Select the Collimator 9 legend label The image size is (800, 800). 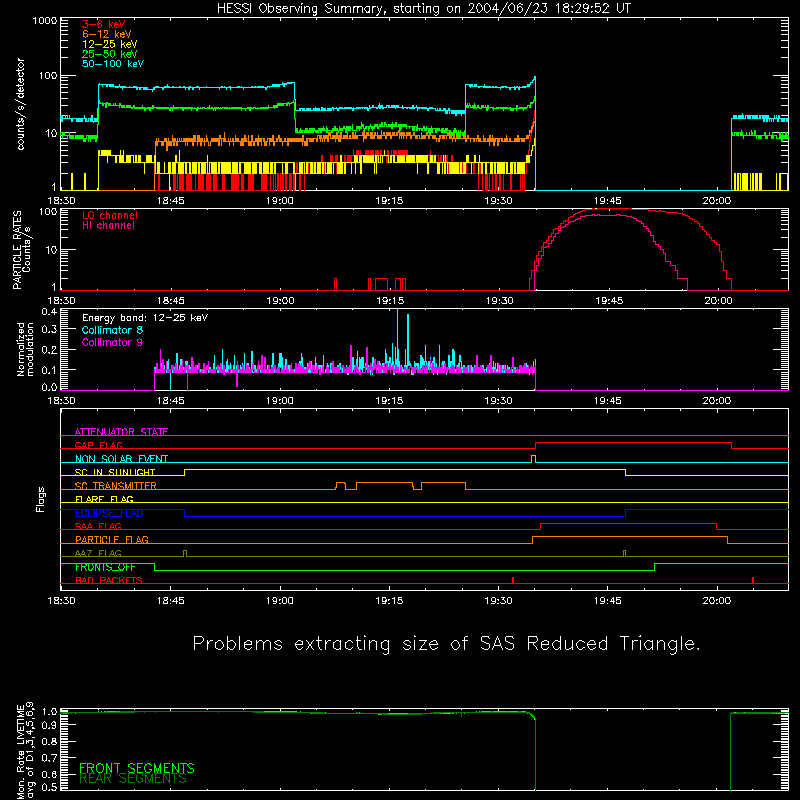coord(112,342)
